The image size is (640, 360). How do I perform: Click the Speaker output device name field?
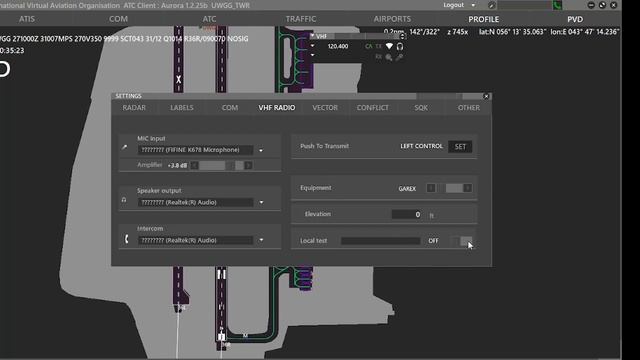pyautogui.click(x=195, y=202)
